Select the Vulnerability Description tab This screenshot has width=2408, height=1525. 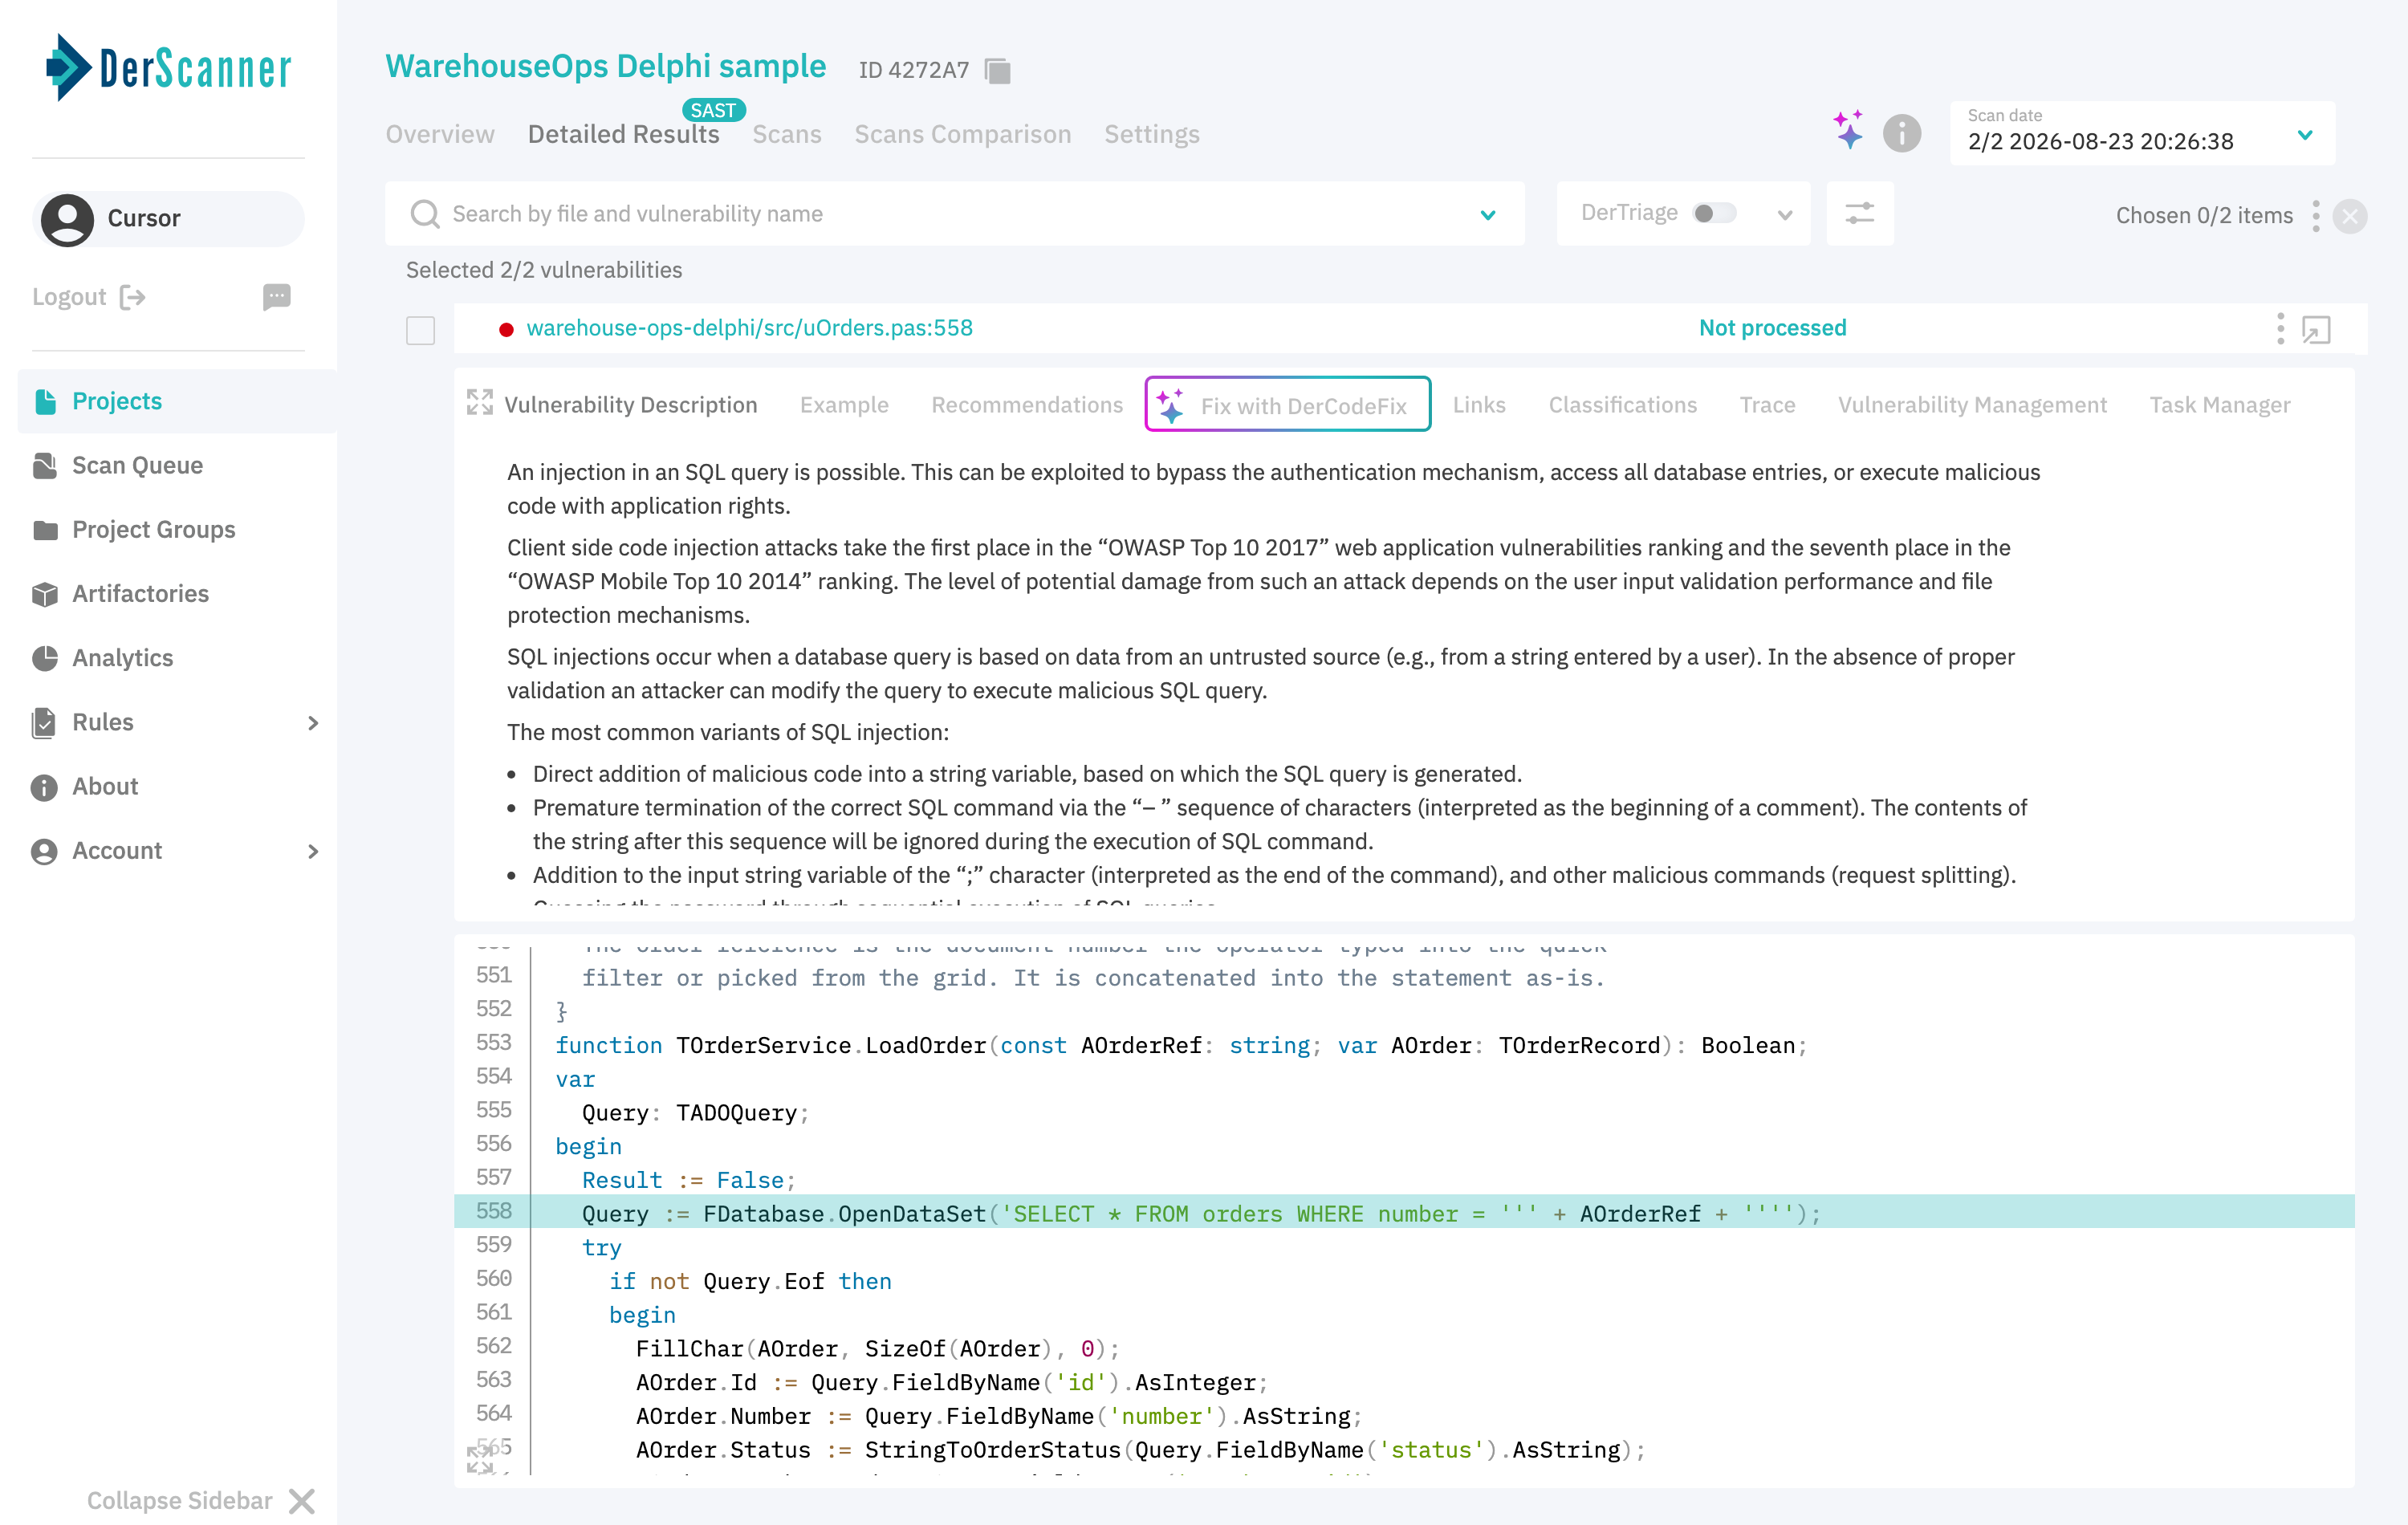630,404
